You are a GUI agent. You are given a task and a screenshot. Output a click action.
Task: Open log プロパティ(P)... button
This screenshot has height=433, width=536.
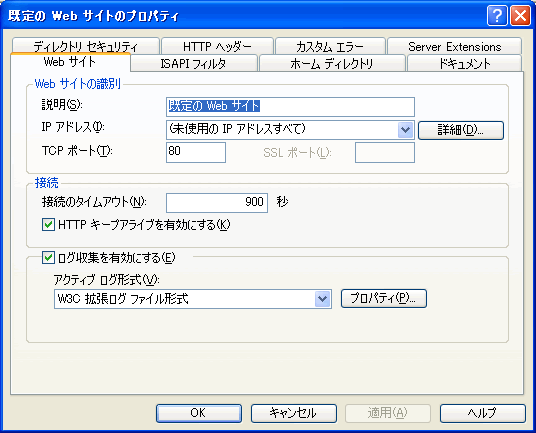pyautogui.click(x=384, y=298)
